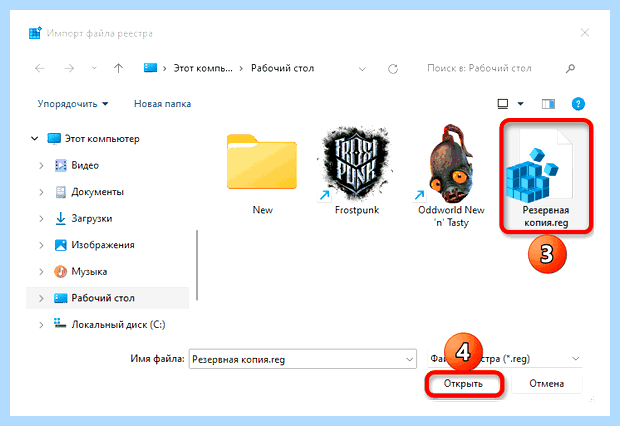The image size is (620, 426).
Task: Select 'Рабочий стол' breadcrumb segment
Action: tap(282, 68)
